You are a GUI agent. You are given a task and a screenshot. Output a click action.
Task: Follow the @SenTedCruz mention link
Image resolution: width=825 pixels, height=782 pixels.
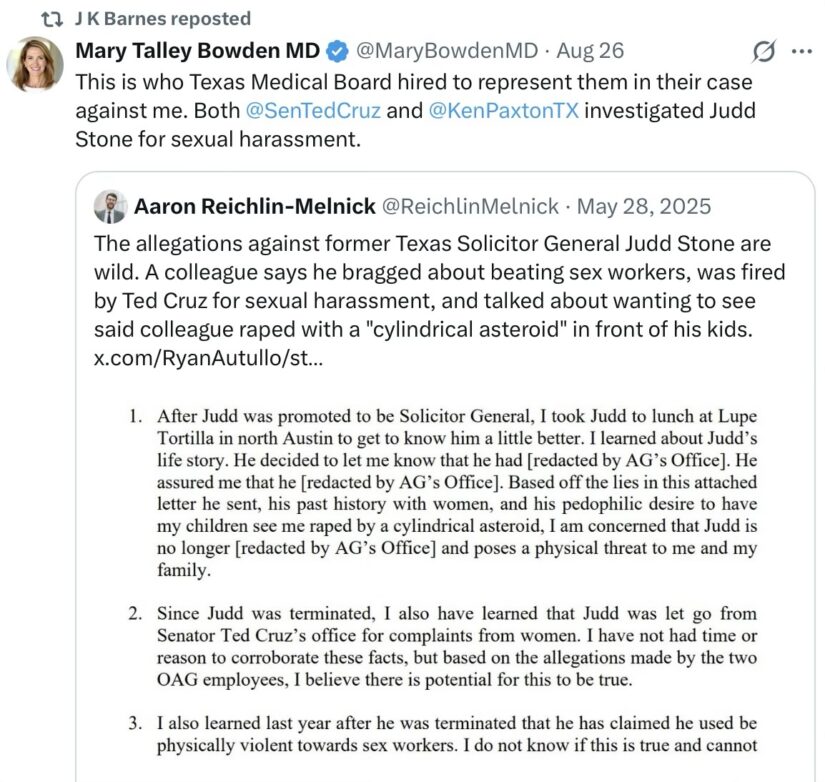tap(313, 111)
